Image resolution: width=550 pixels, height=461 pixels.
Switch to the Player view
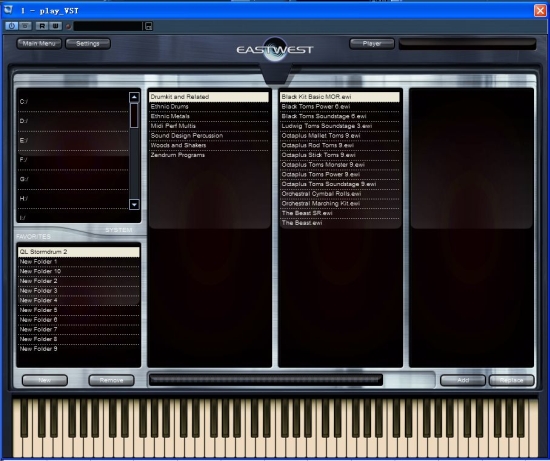click(372, 44)
